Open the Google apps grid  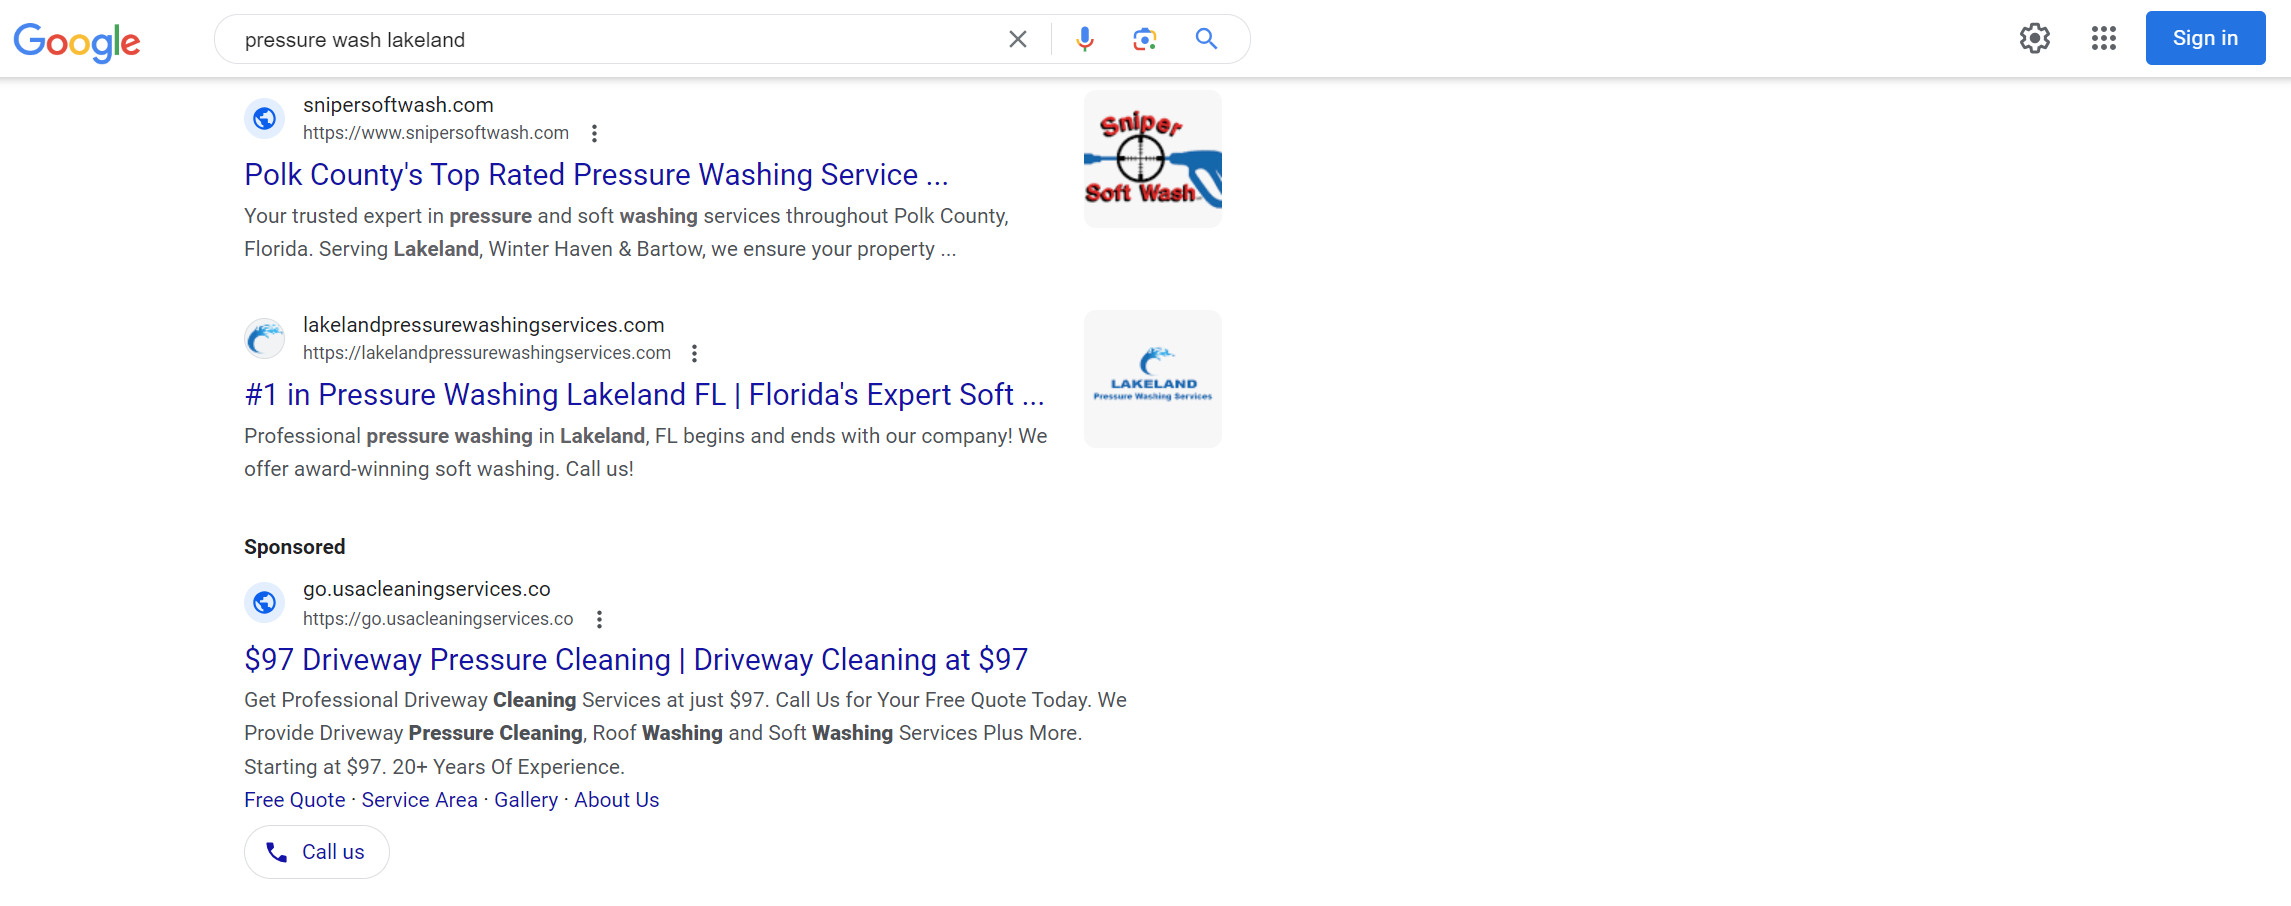pos(2104,38)
